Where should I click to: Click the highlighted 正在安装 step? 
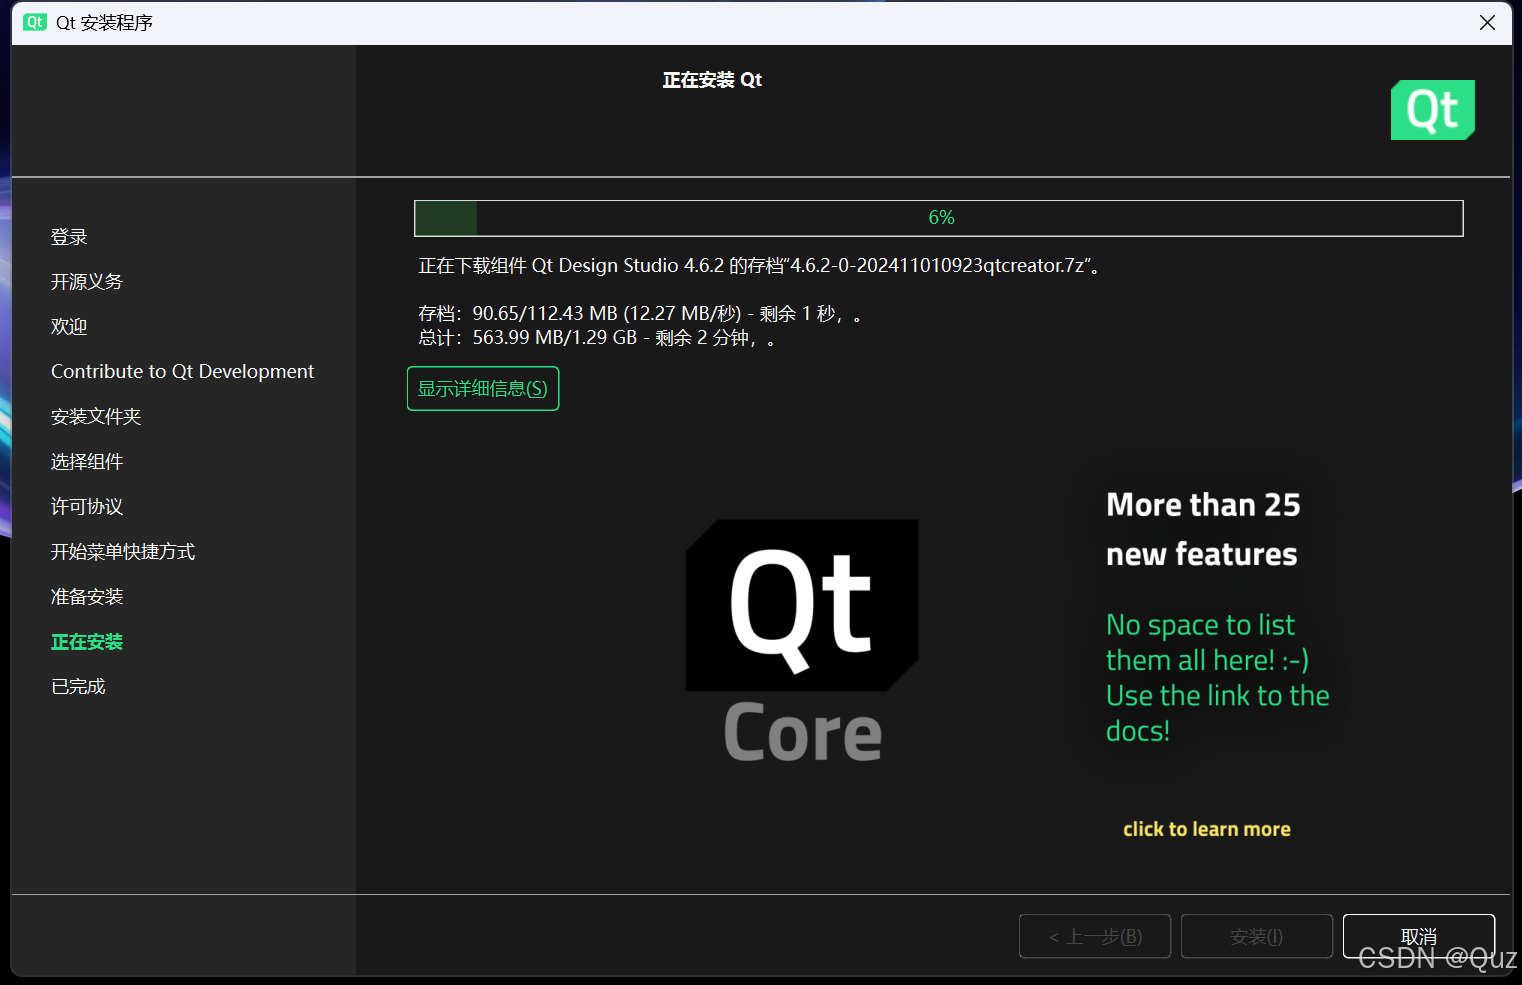coord(87,641)
